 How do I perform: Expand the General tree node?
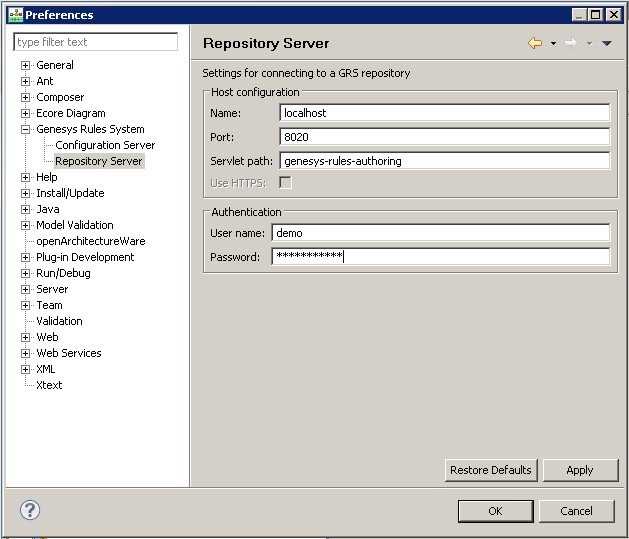[x=26, y=65]
